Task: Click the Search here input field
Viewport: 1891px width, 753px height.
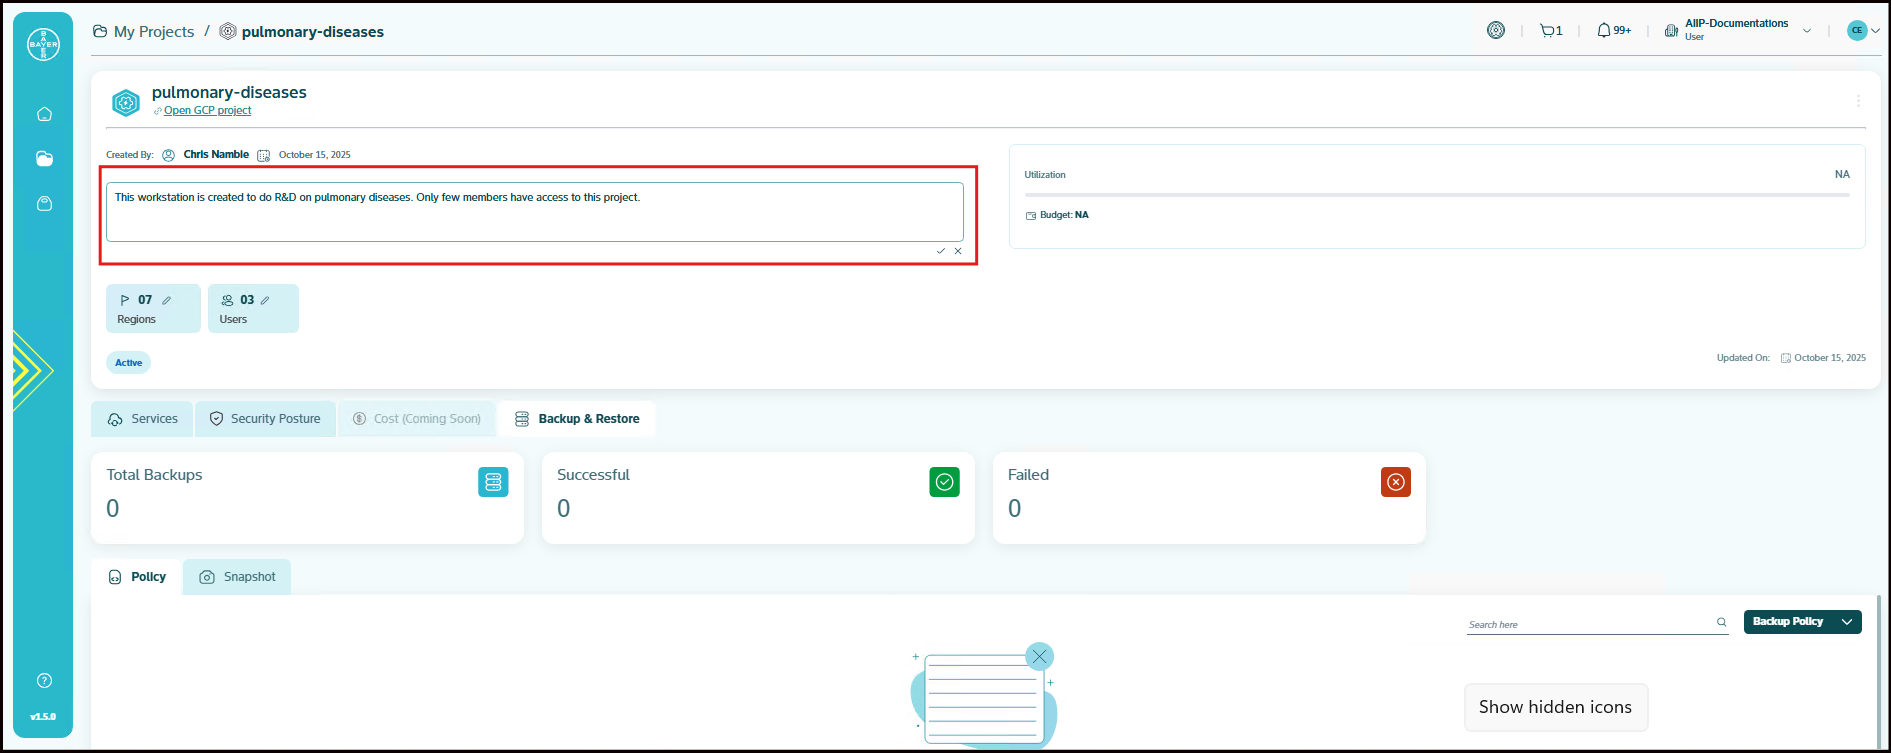Action: 1588,624
